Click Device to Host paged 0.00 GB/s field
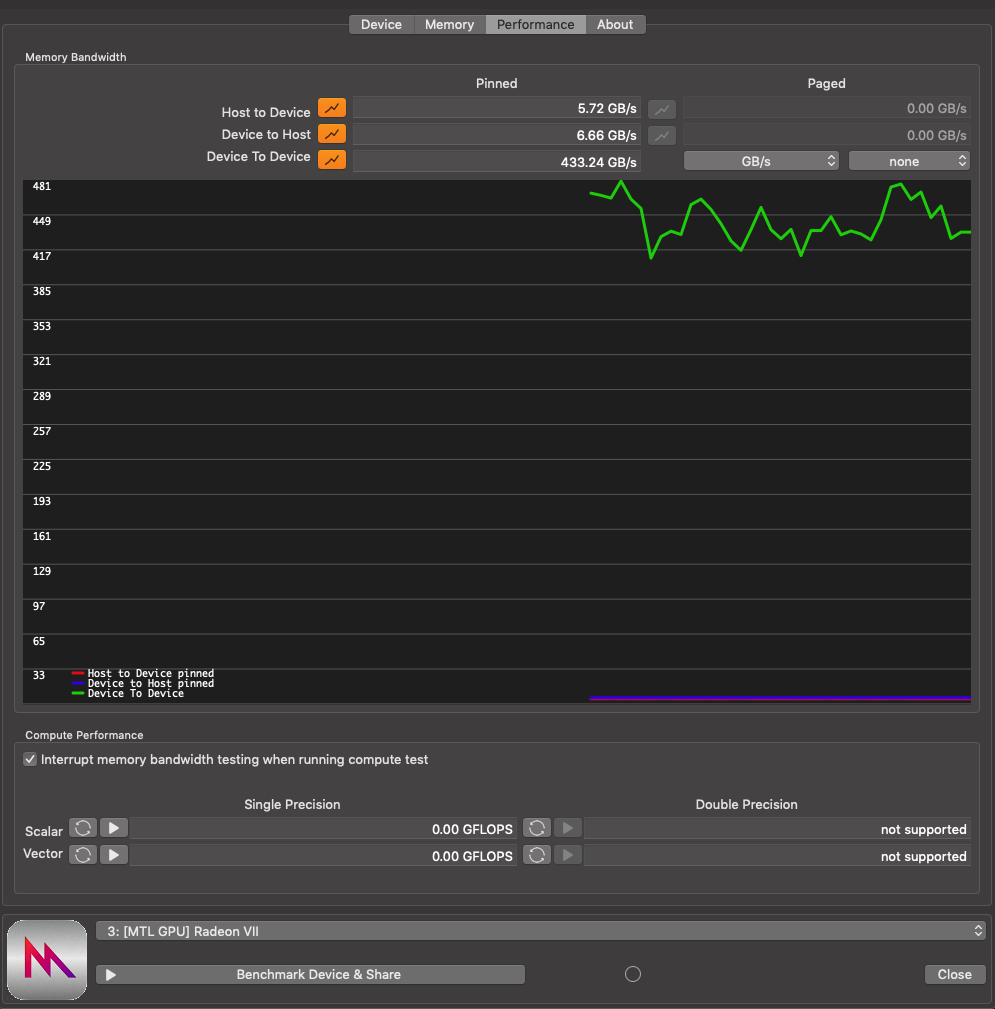The height and width of the screenshot is (1009, 995). click(x=826, y=135)
